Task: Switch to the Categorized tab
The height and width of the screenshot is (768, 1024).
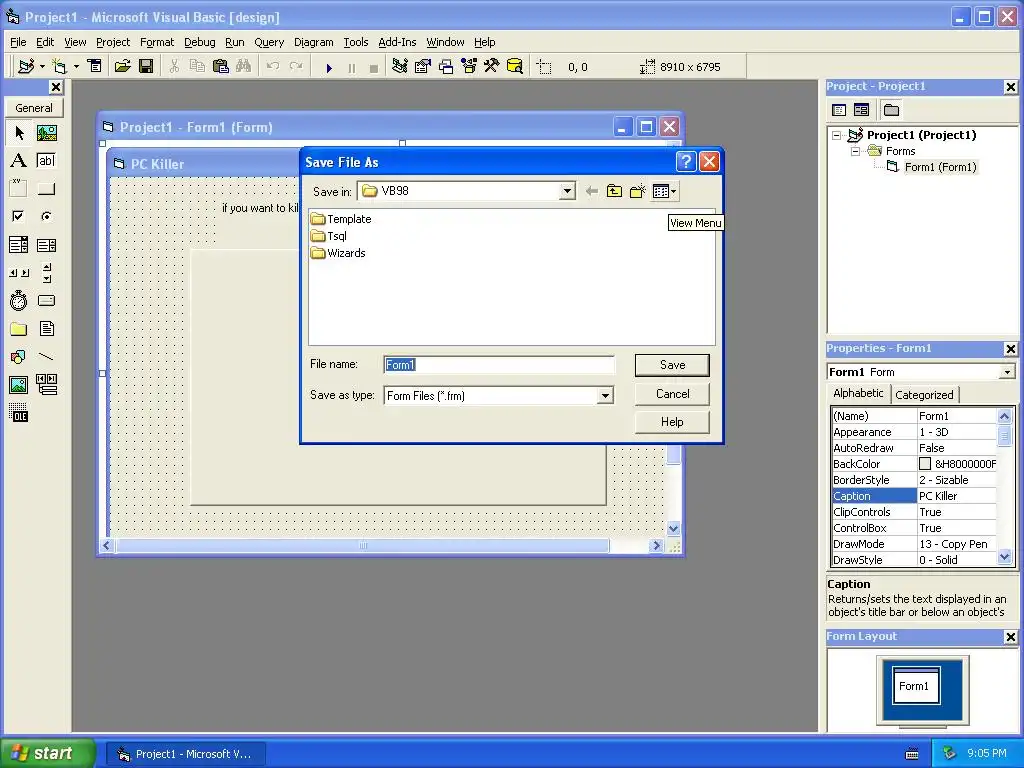Action: [x=924, y=394]
